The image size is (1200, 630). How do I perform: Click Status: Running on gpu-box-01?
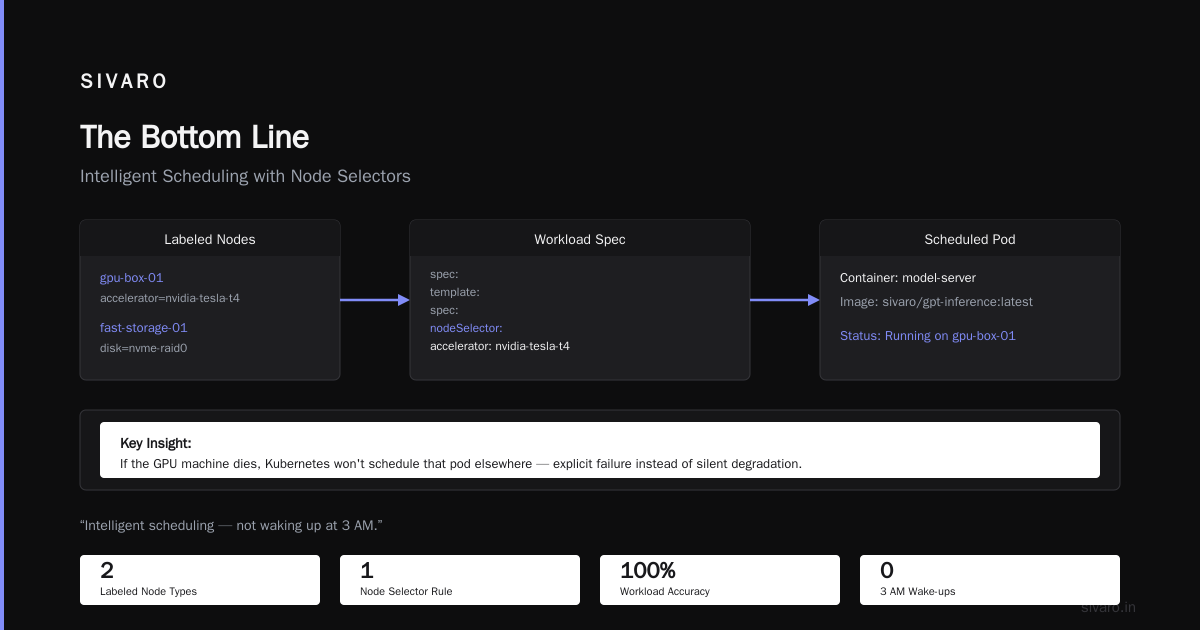coord(928,336)
